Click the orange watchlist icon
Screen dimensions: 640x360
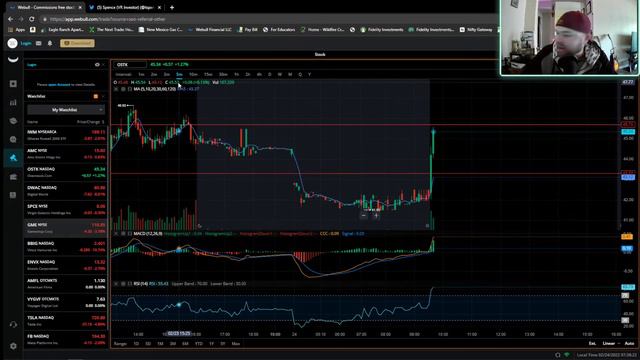coord(96,96)
